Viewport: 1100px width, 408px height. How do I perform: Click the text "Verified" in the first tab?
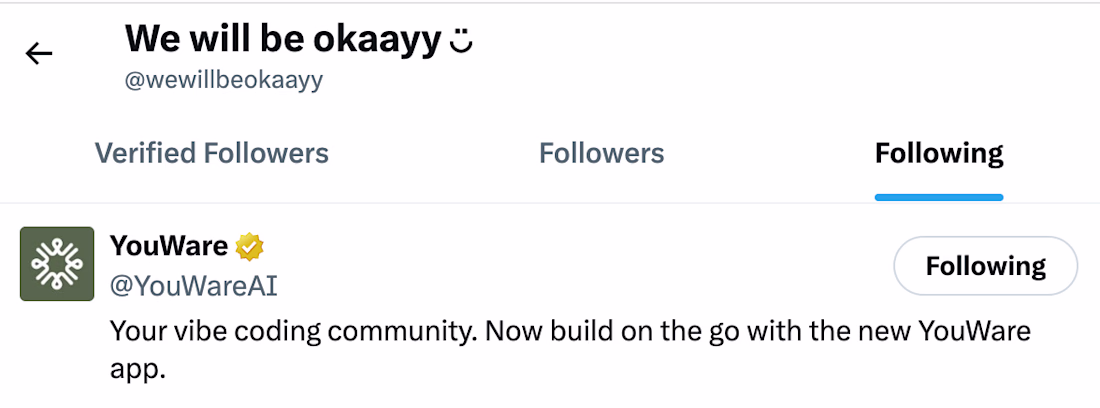[146, 153]
